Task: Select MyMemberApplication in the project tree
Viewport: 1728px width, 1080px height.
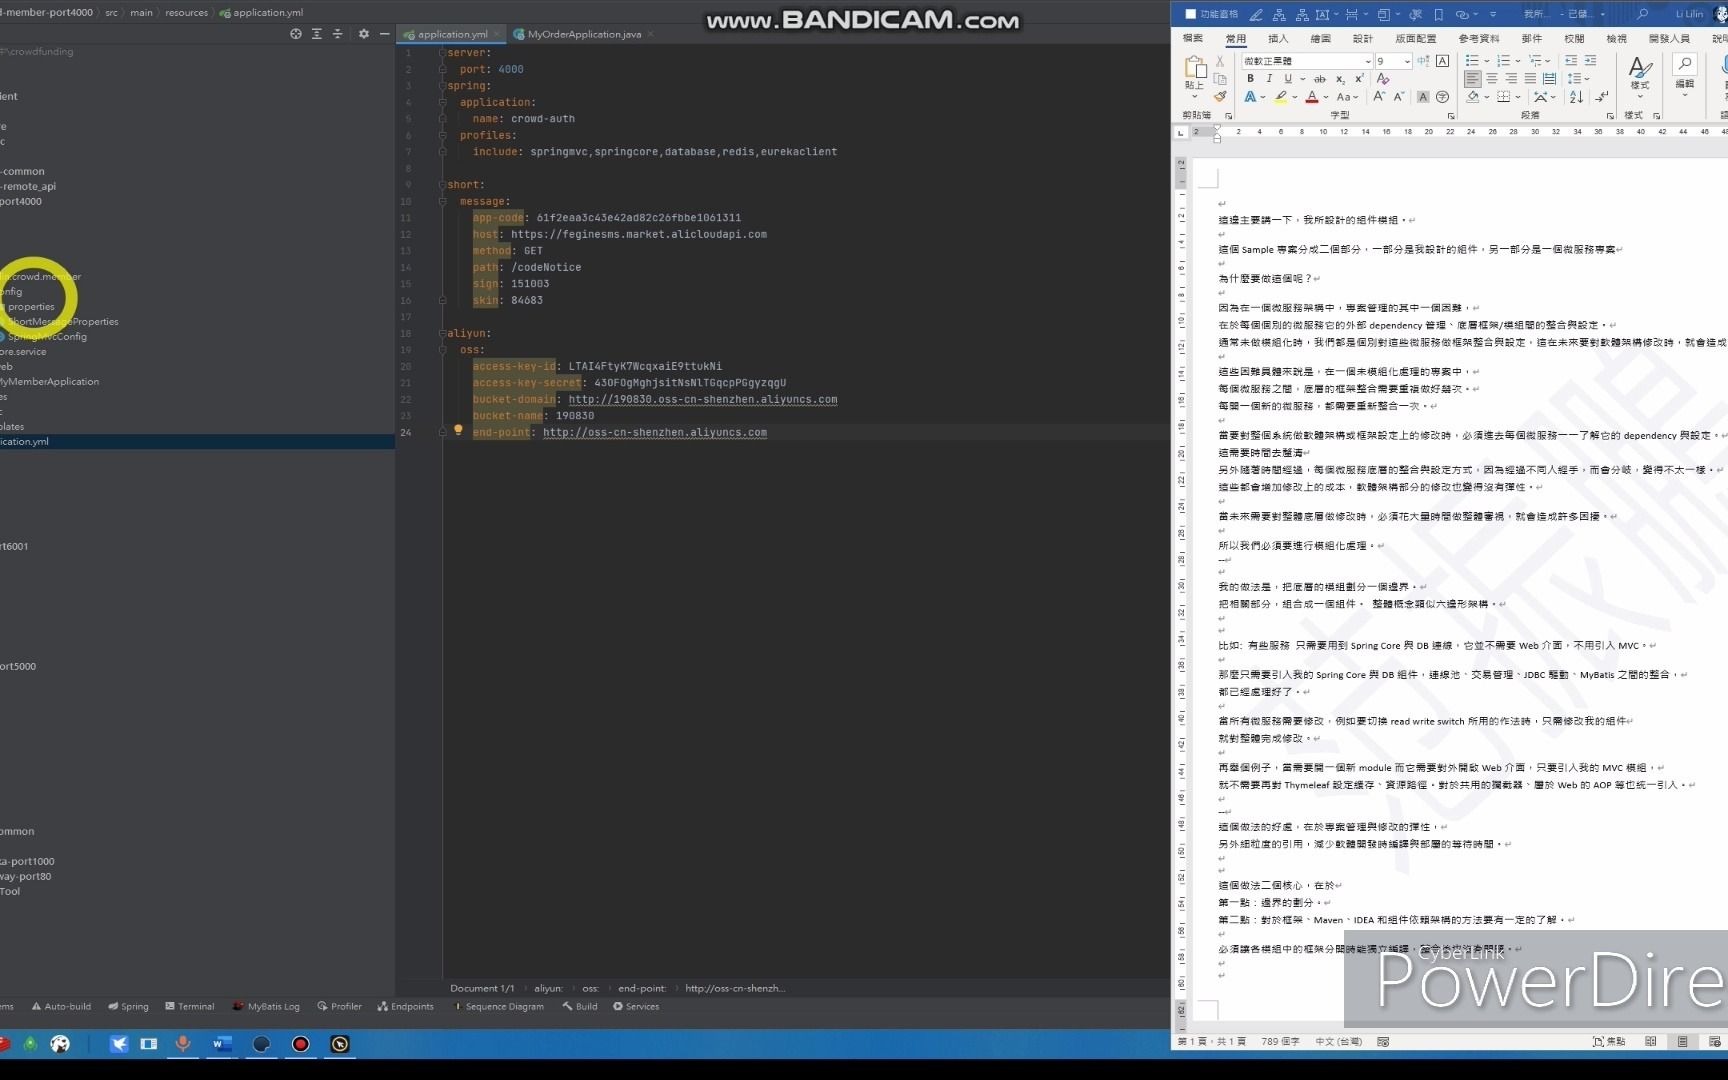Action: (x=49, y=381)
